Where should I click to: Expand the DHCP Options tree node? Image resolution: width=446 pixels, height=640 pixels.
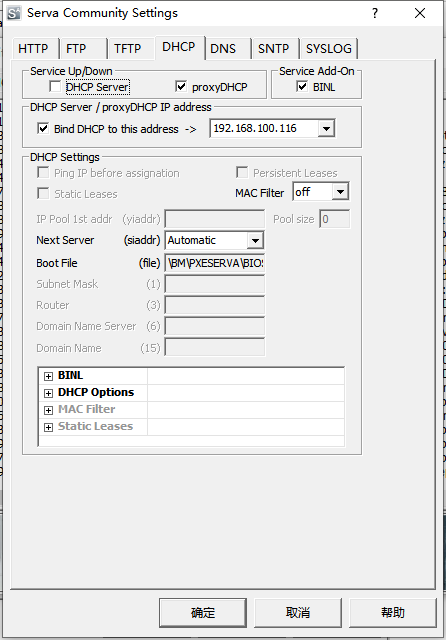click(49, 393)
